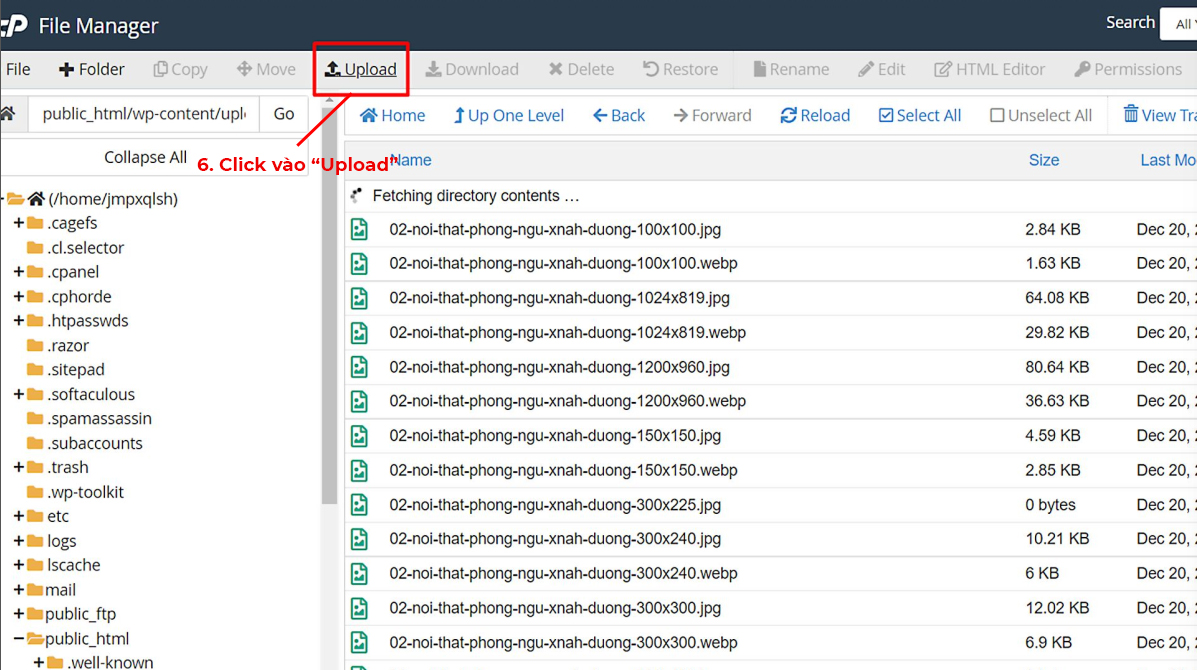Click the Go button
This screenshot has width=1197, height=670.
(284, 114)
